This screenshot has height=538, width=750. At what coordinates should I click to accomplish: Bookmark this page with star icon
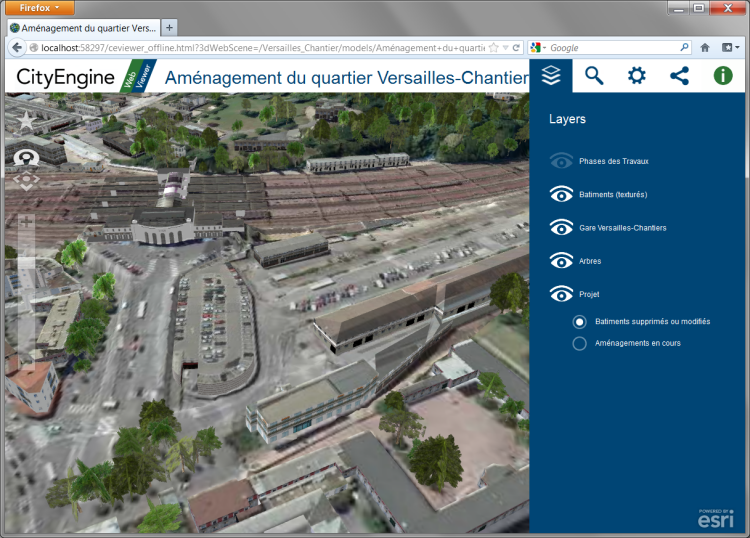click(x=494, y=47)
